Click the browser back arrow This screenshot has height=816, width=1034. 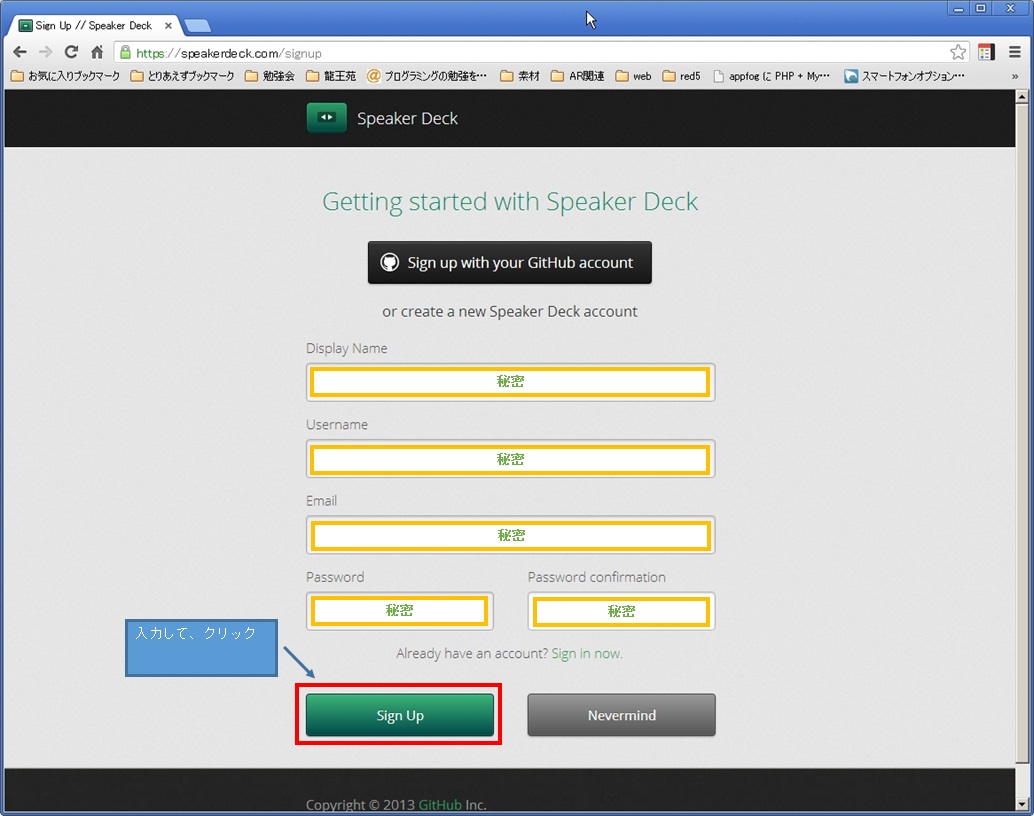(20, 52)
